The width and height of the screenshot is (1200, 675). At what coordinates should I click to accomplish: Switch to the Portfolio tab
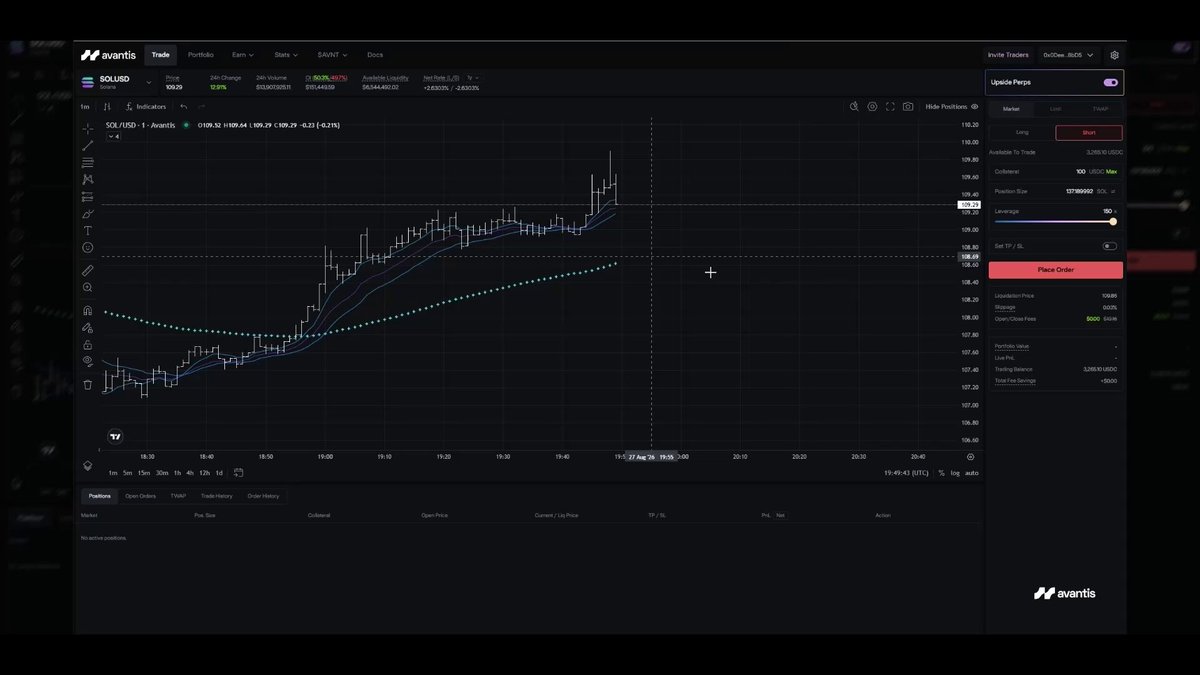click(x=201, y=55)
